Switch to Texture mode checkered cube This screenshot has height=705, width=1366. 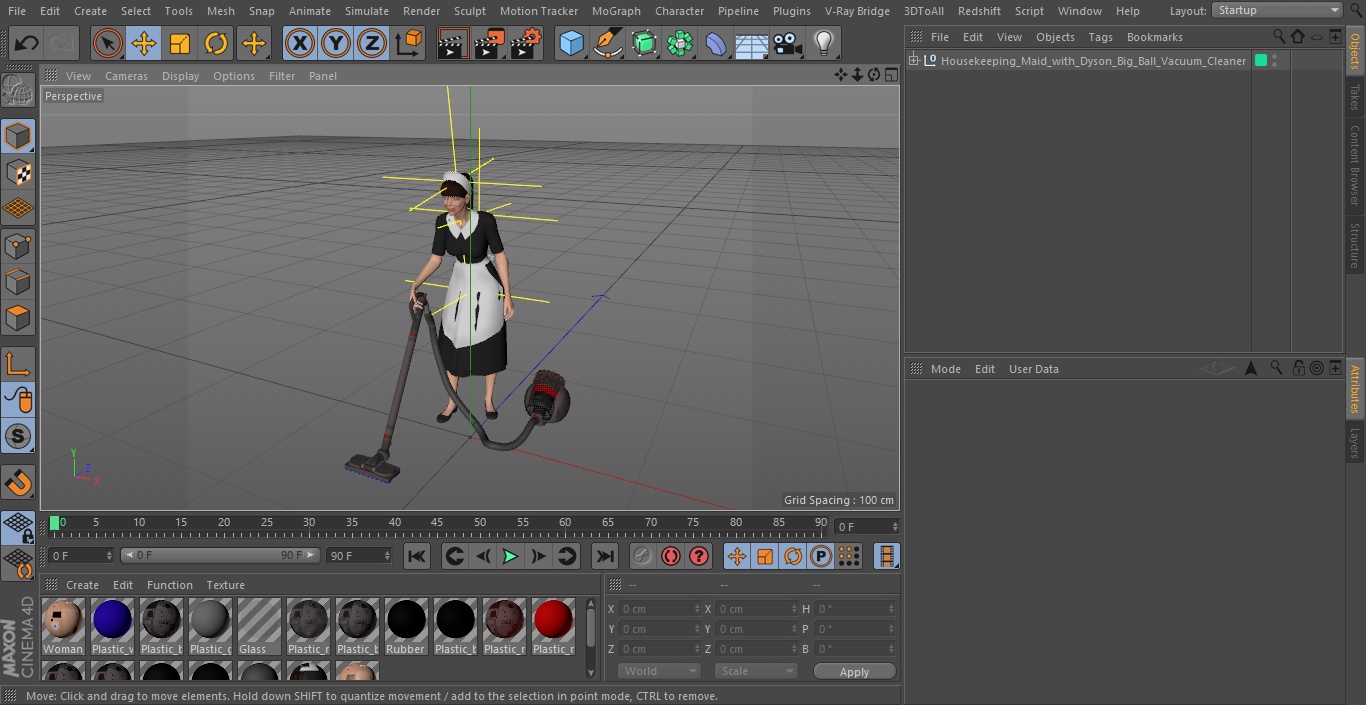coord(18,172)
